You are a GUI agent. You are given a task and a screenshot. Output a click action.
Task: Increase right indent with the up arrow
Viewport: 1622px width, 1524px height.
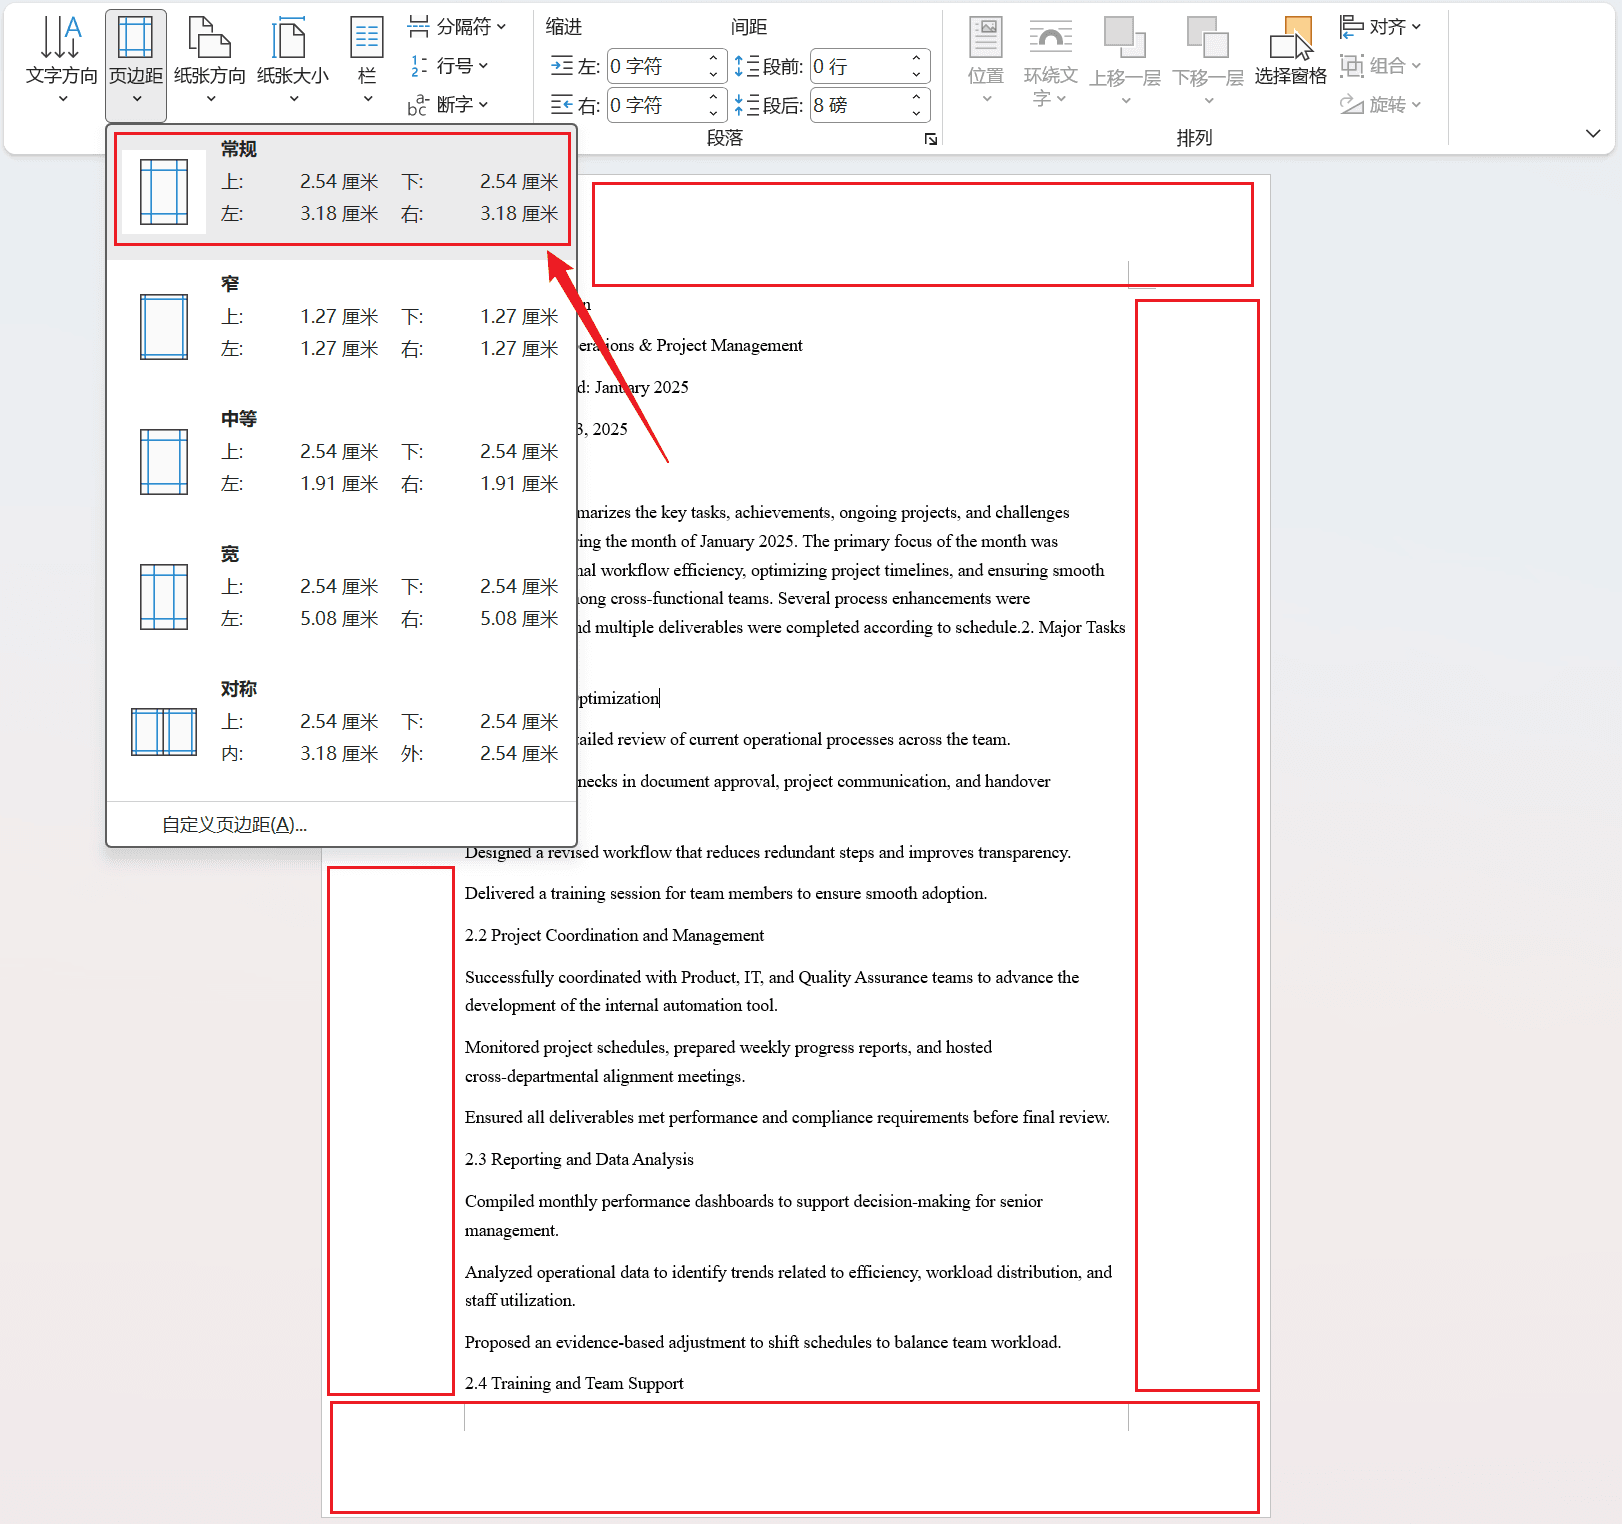[x=713, y=96]
